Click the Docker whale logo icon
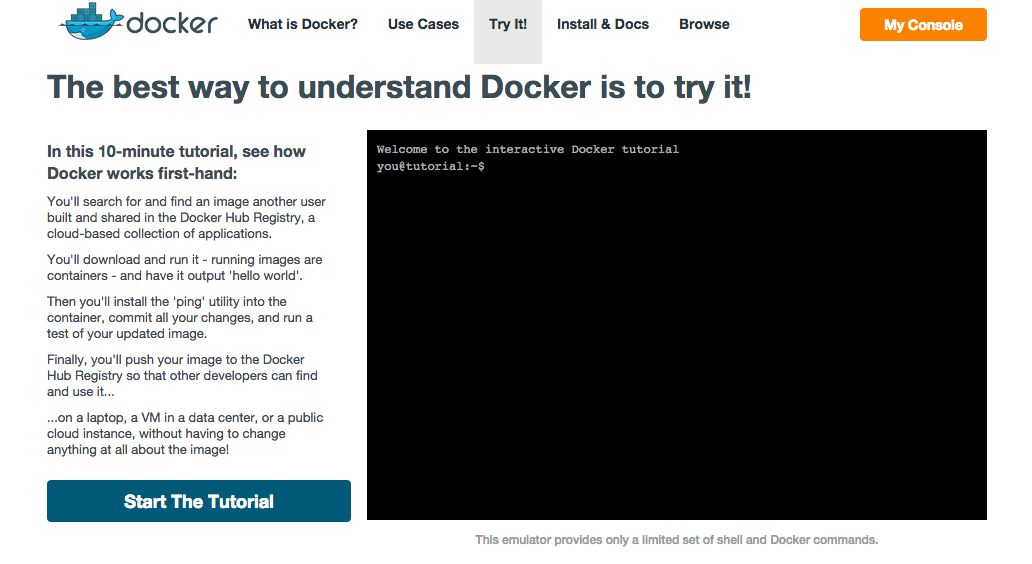 (x=90, y=23)
